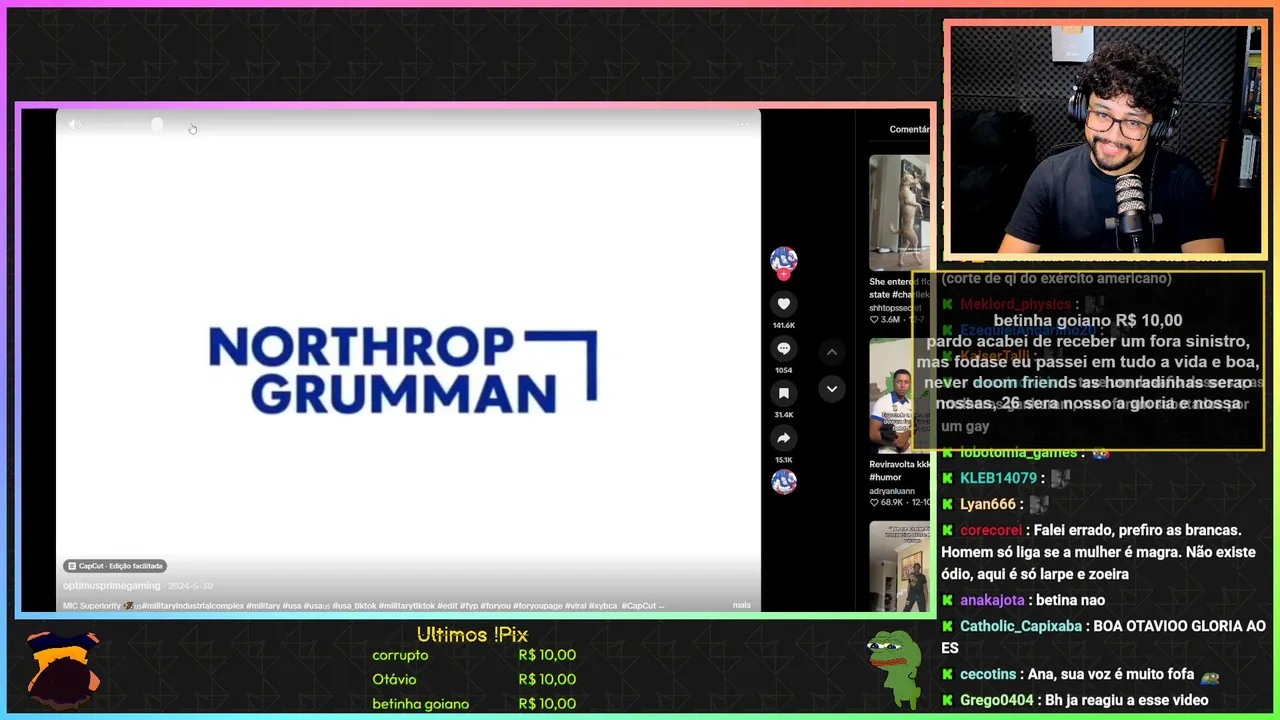Go to previous video up chevron

coord(831,352)
